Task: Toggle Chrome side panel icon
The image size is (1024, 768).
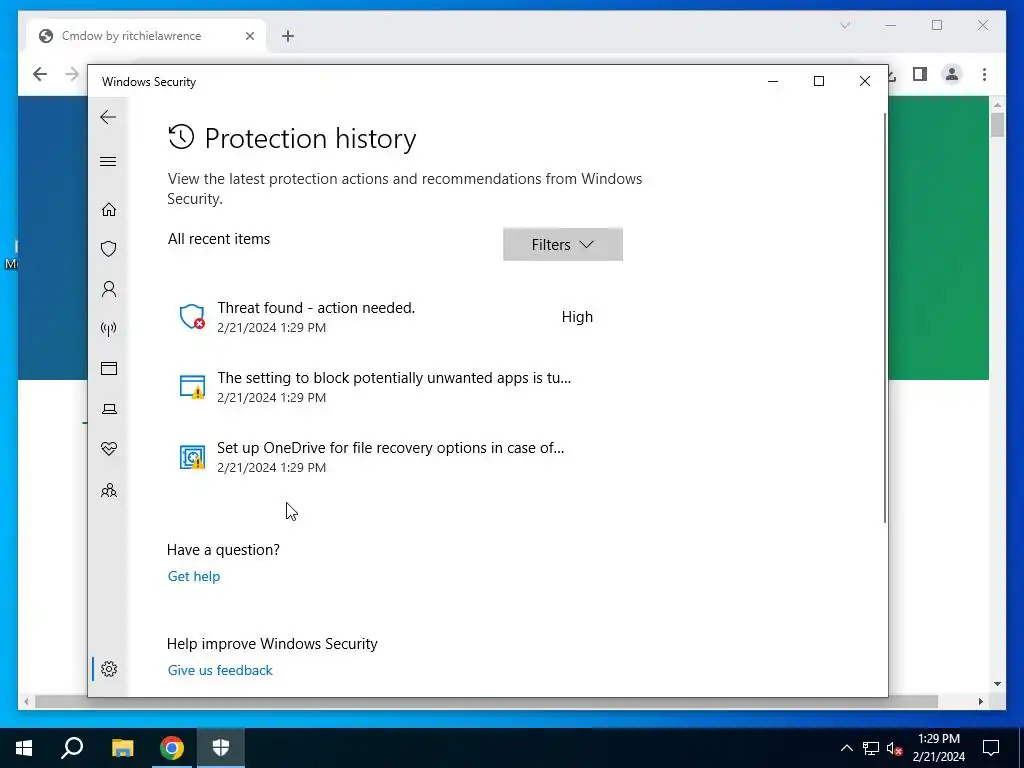Action: (920, 74)
